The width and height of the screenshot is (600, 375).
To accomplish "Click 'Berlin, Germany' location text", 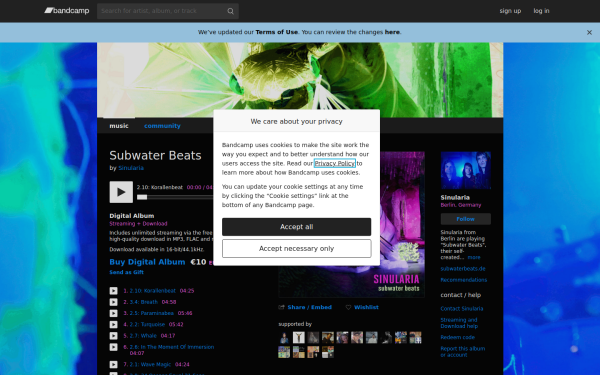I will click(461, 205).
